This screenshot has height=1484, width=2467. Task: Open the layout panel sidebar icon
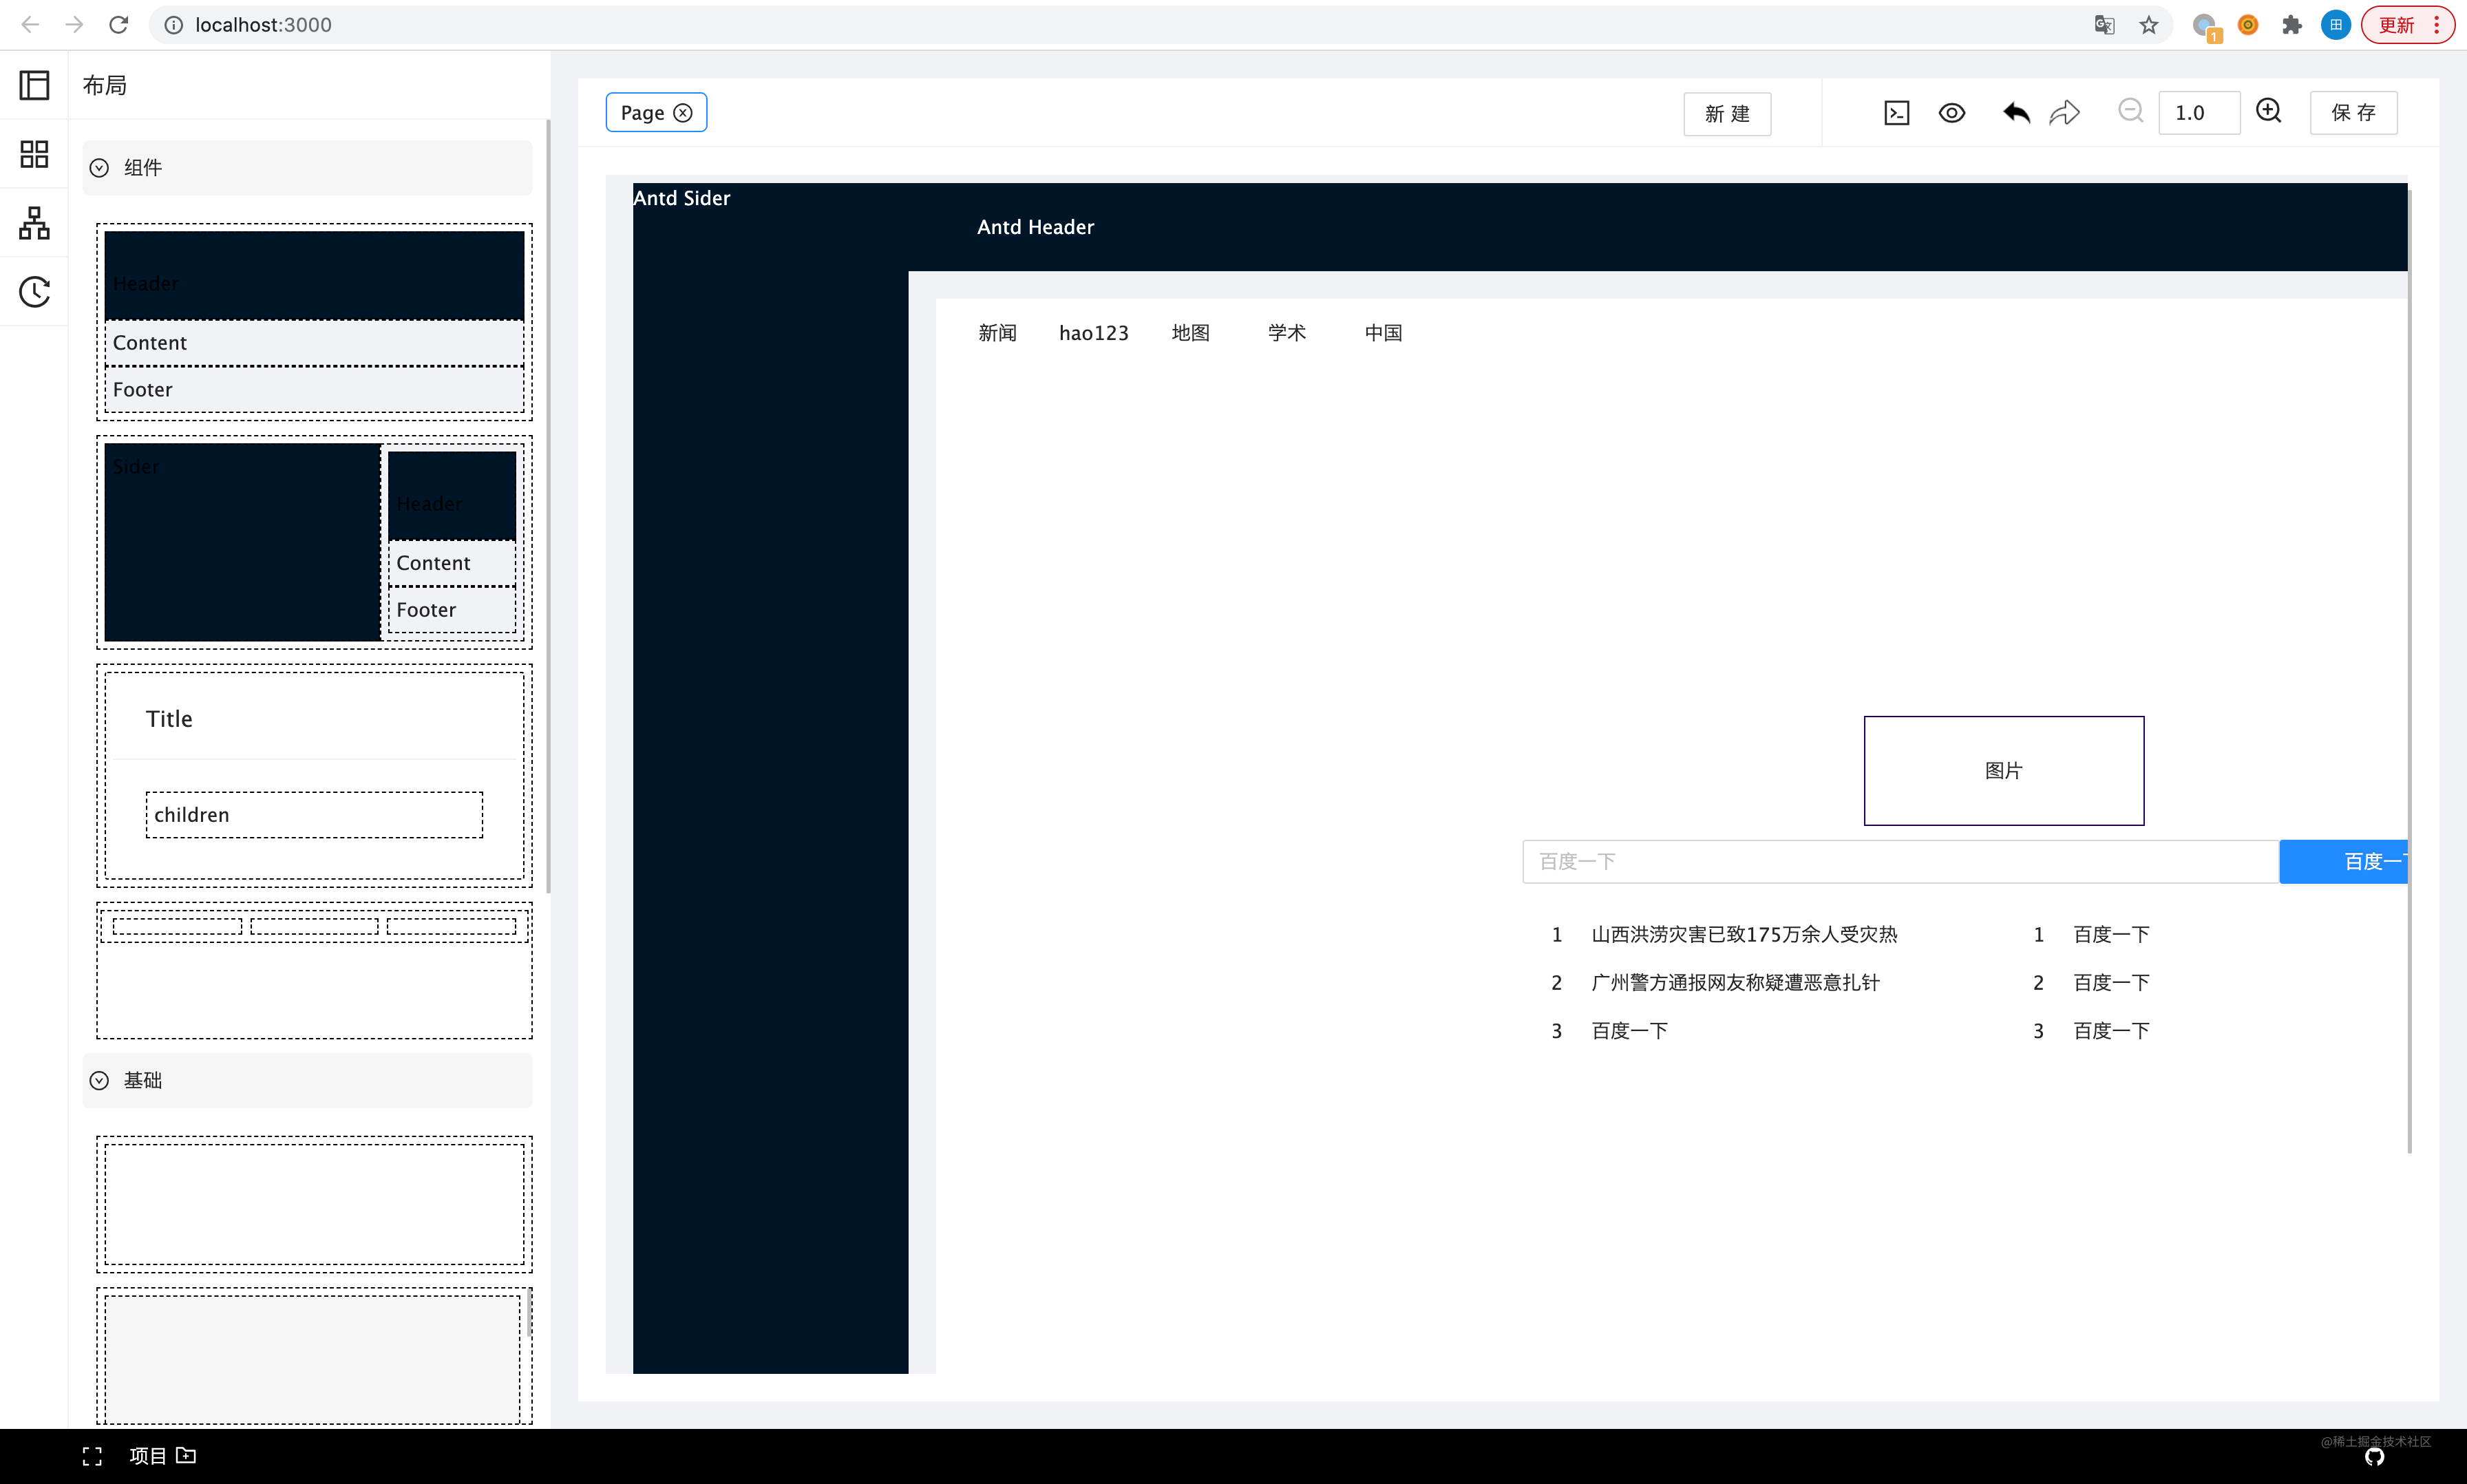[34, 85]
